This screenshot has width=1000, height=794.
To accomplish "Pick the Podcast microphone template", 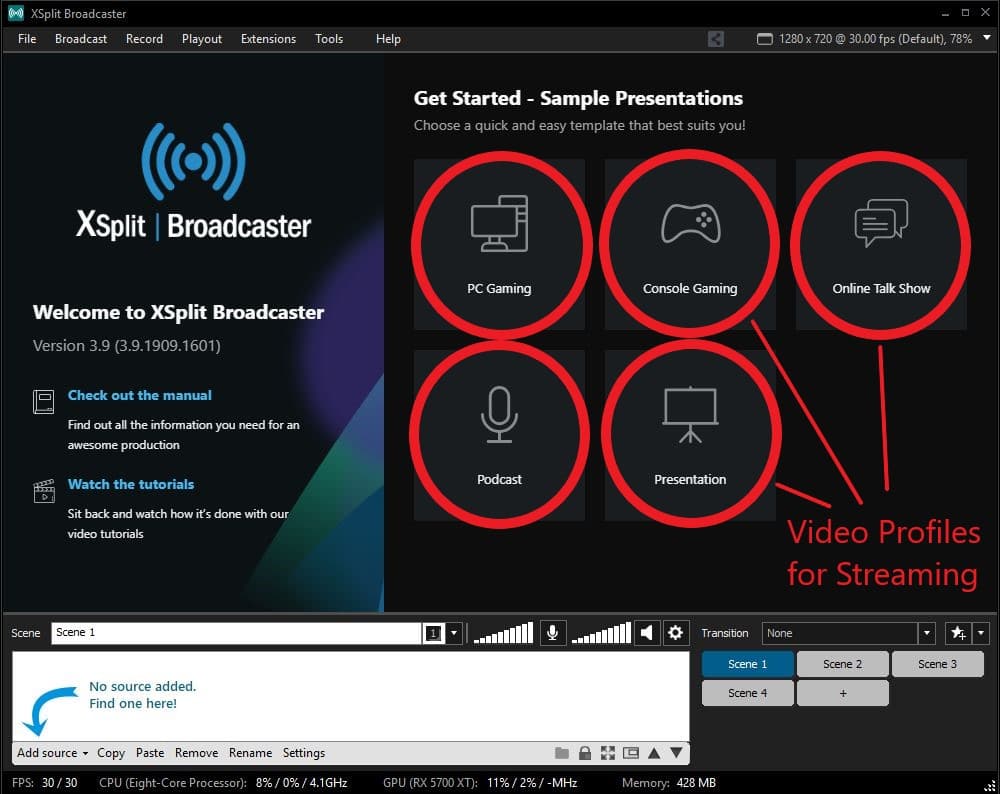I will pyautogui.click(x=499, y=435).
